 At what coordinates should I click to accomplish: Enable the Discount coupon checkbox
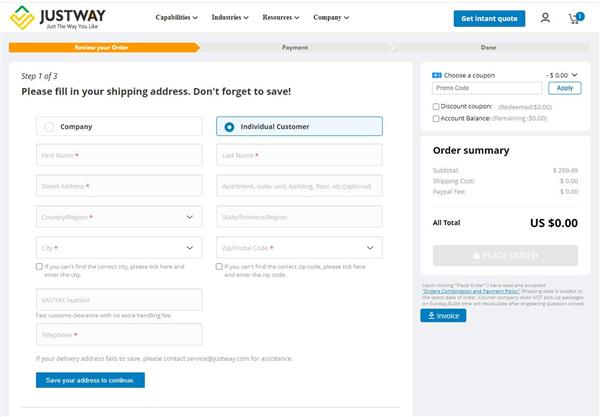pyautogui.click(x=436, y=106)
